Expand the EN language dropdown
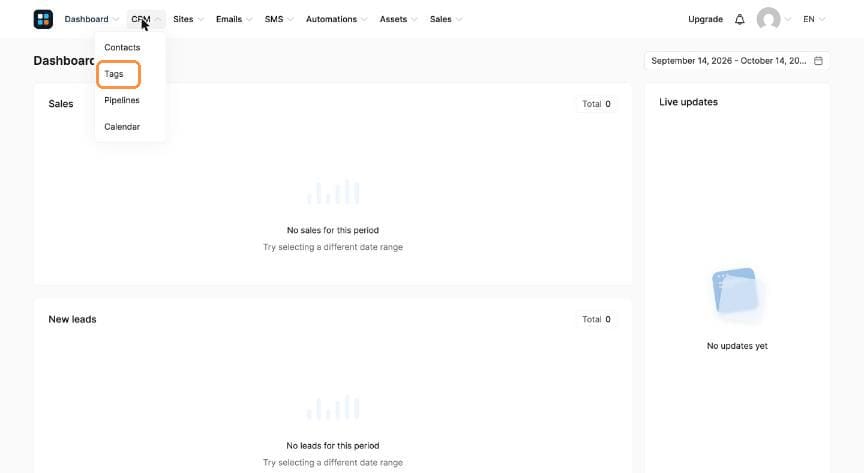 point(814,19)
